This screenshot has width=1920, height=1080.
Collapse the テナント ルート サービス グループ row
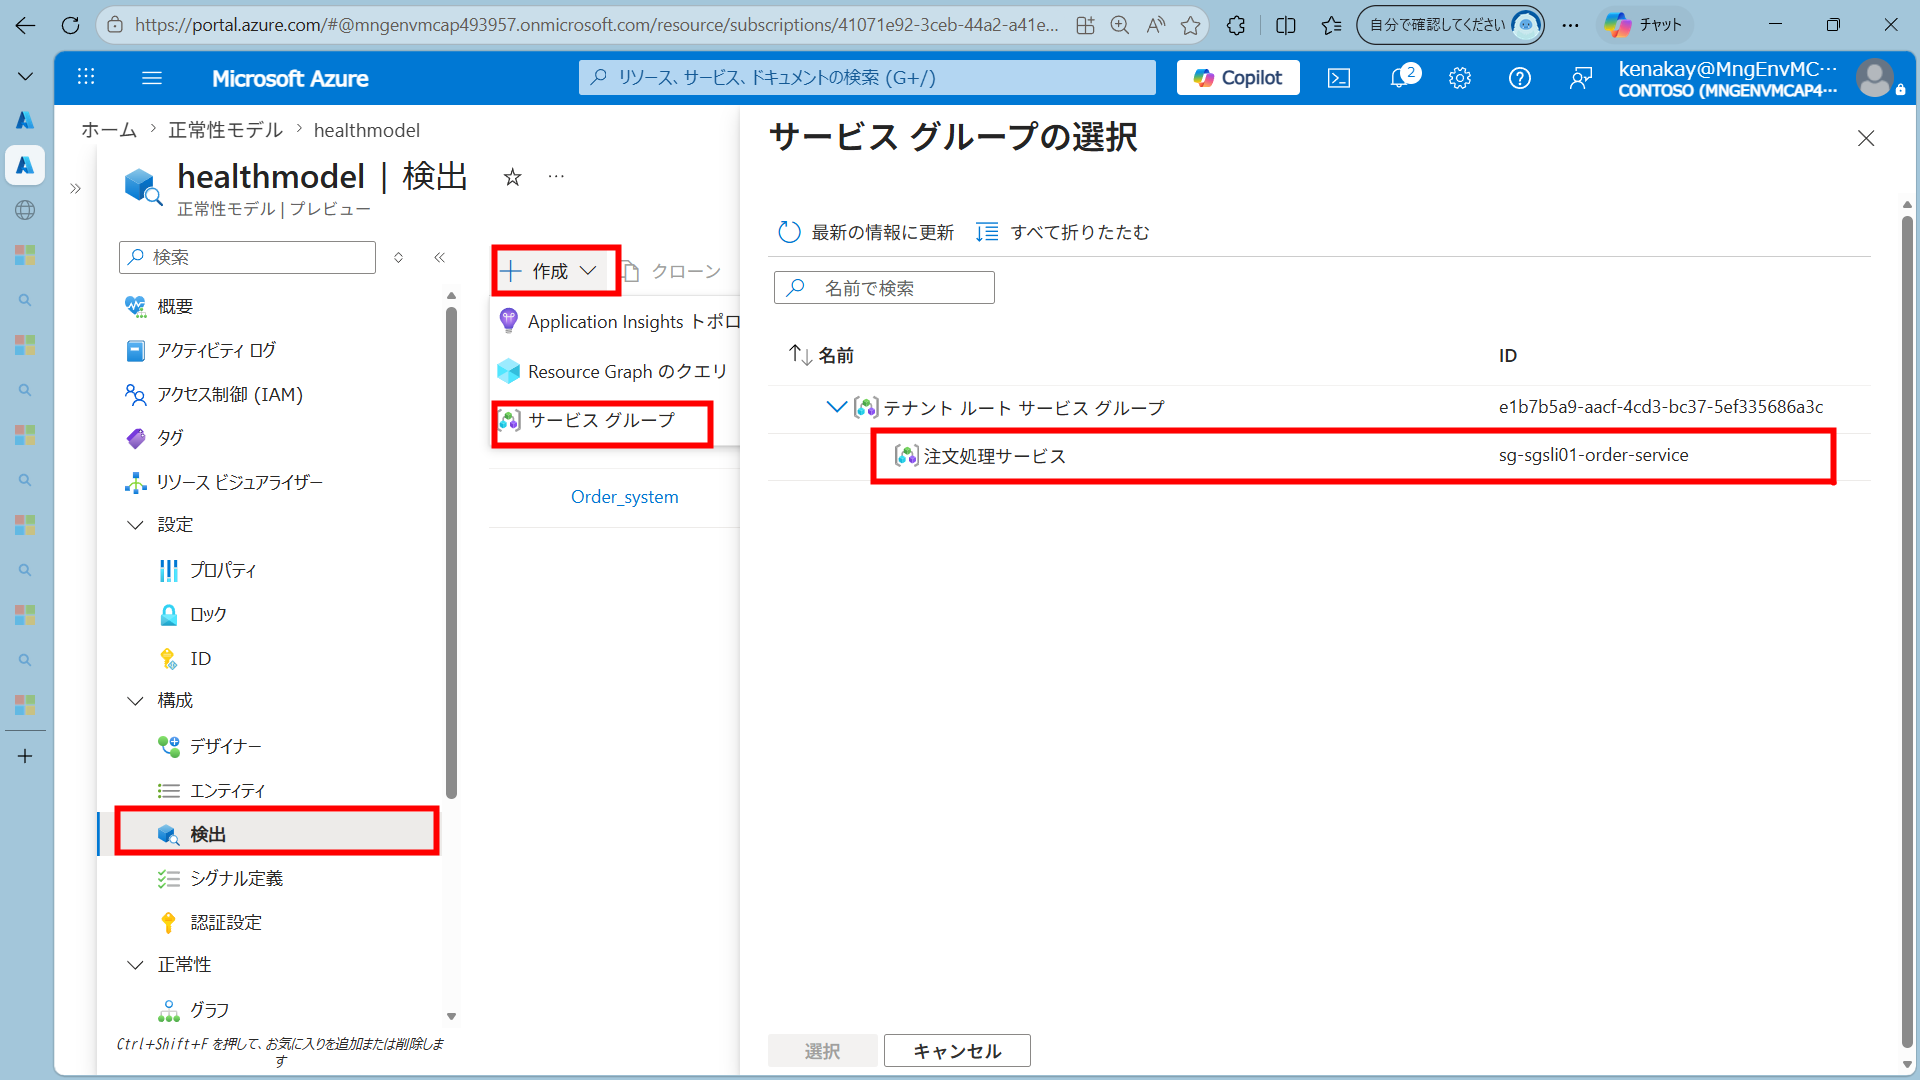click(x=836, y=407)
